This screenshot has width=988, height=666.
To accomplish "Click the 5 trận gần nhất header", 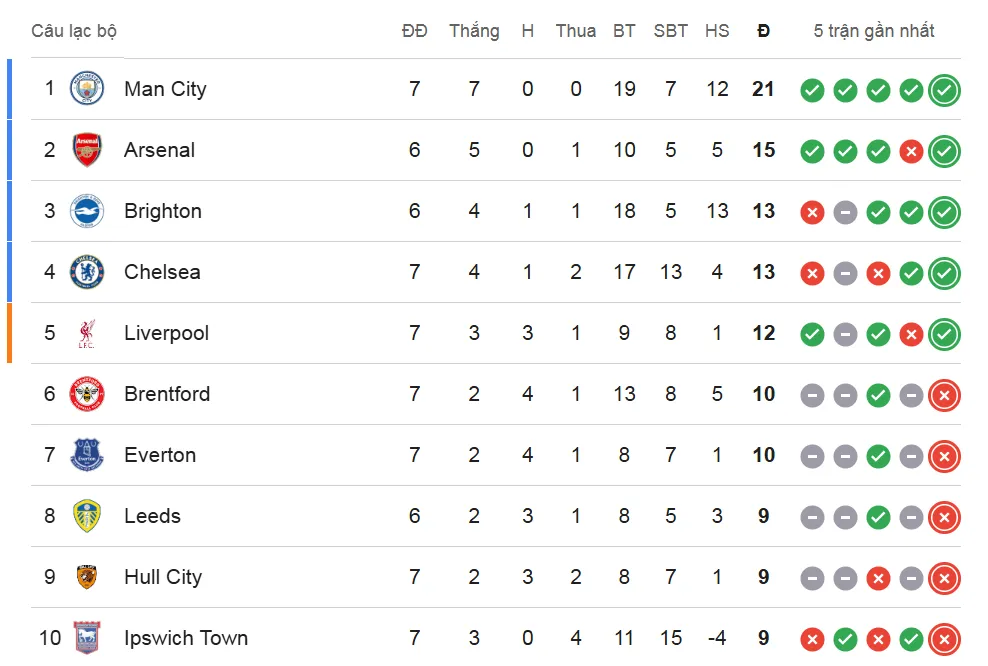I will (x=874, y=31).
